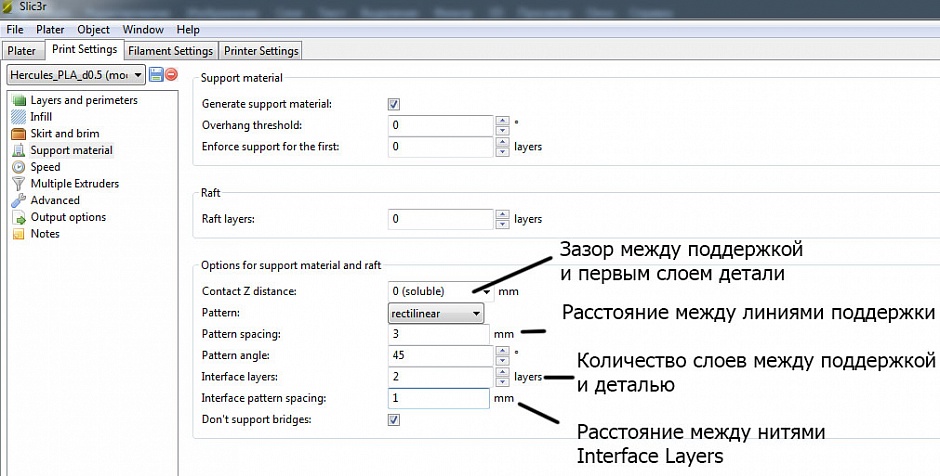Click the Enforce support for the first field

[441, 147]
